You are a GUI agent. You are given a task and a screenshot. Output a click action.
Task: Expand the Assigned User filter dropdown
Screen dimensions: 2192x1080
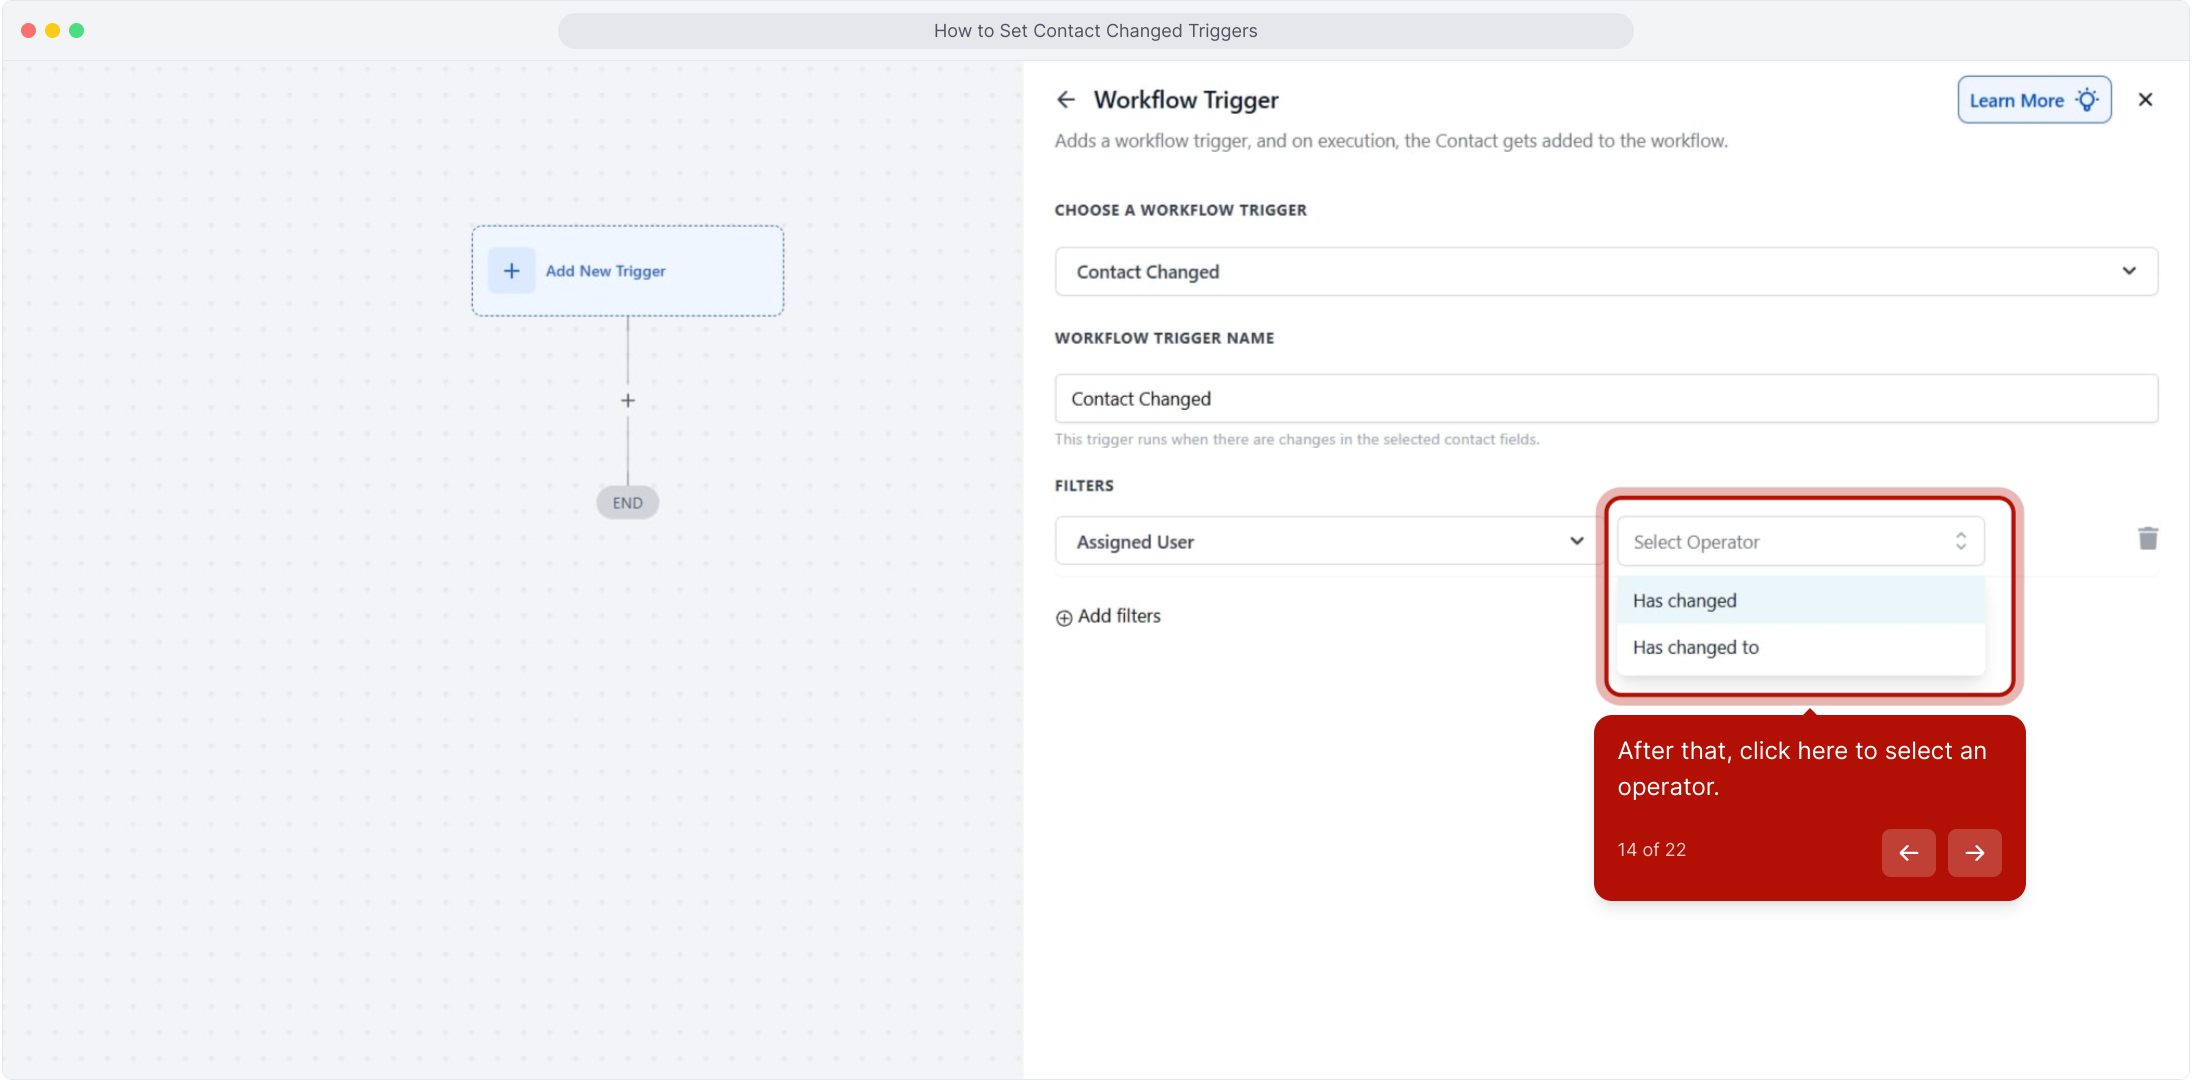coord(1328,542)
